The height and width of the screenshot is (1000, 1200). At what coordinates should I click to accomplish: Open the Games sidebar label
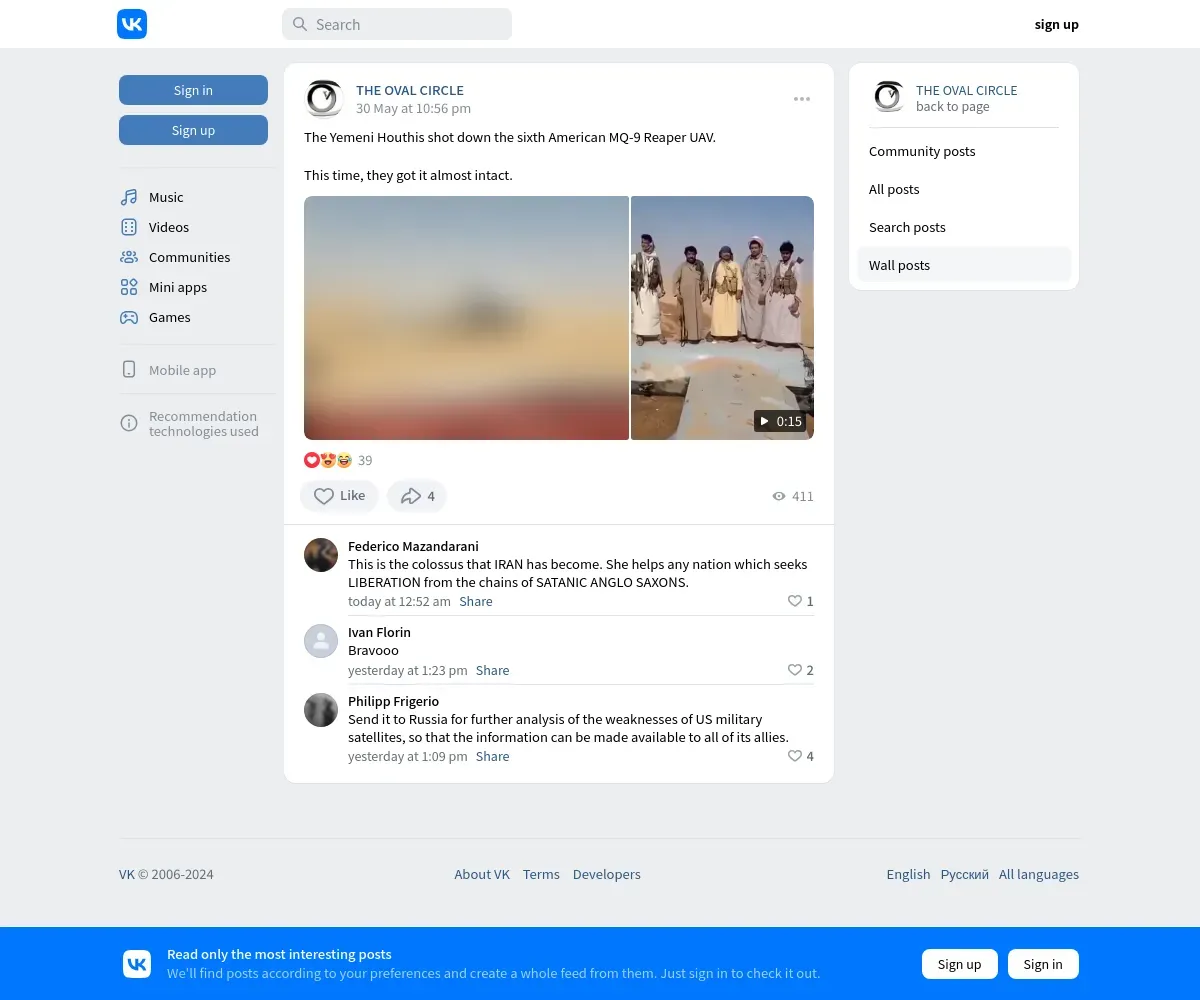pos(170,317)
